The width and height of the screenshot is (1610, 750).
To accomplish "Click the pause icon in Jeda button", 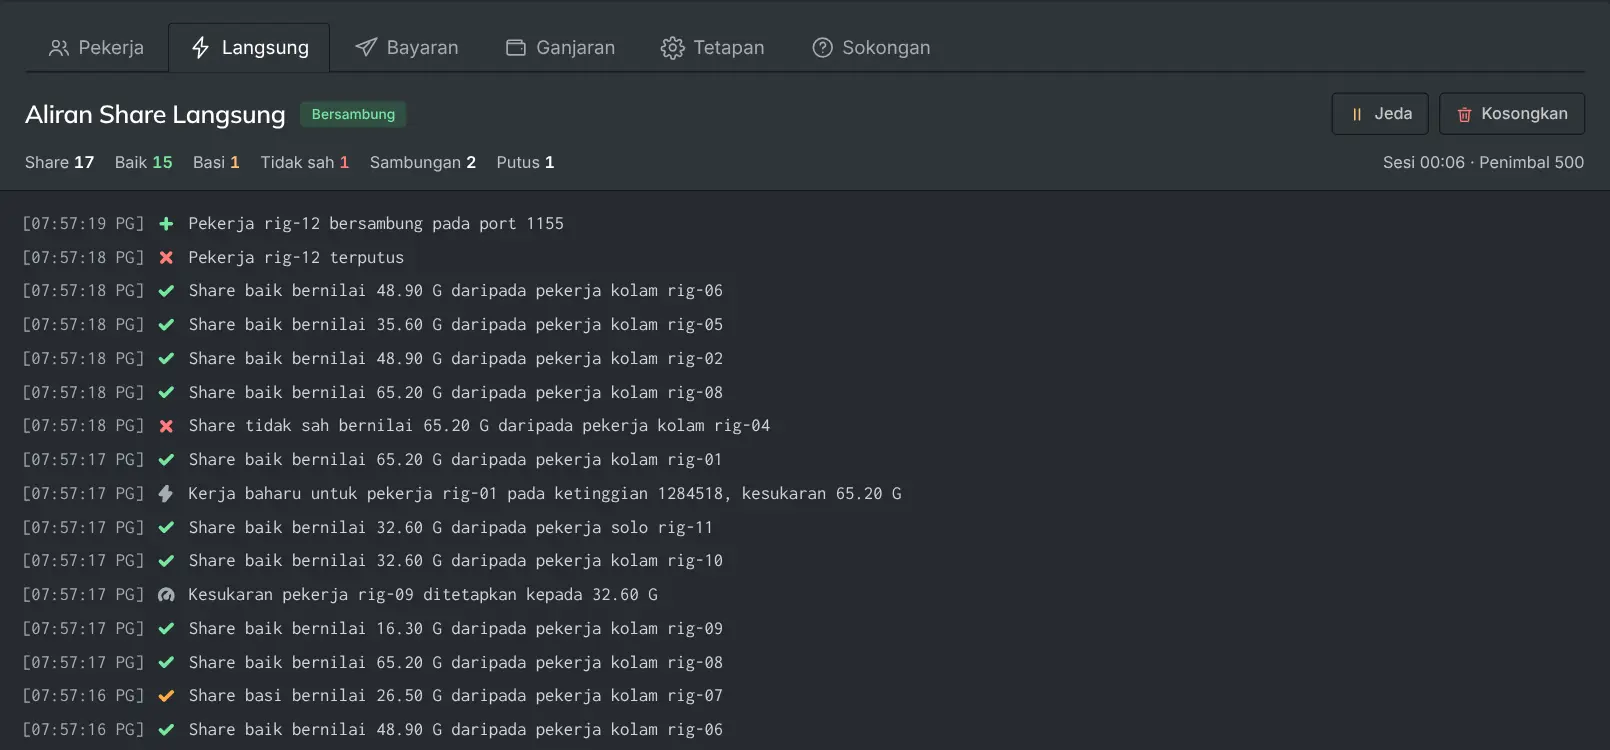I will click(1357, 115).
